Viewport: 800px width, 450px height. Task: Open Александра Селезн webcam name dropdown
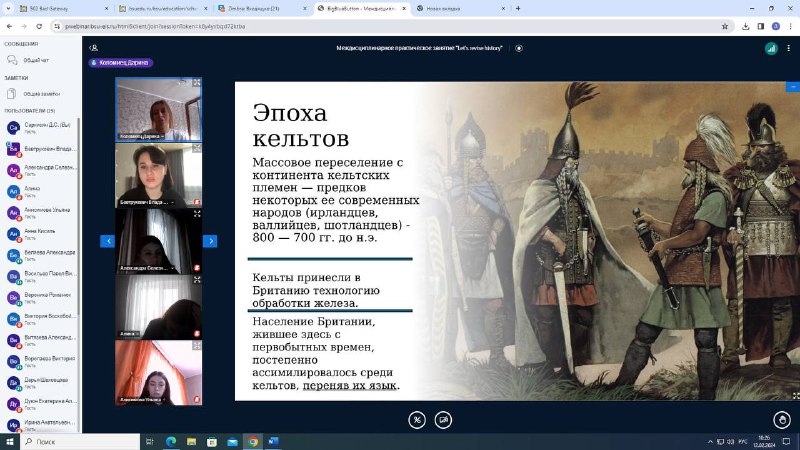coord(146,268)
